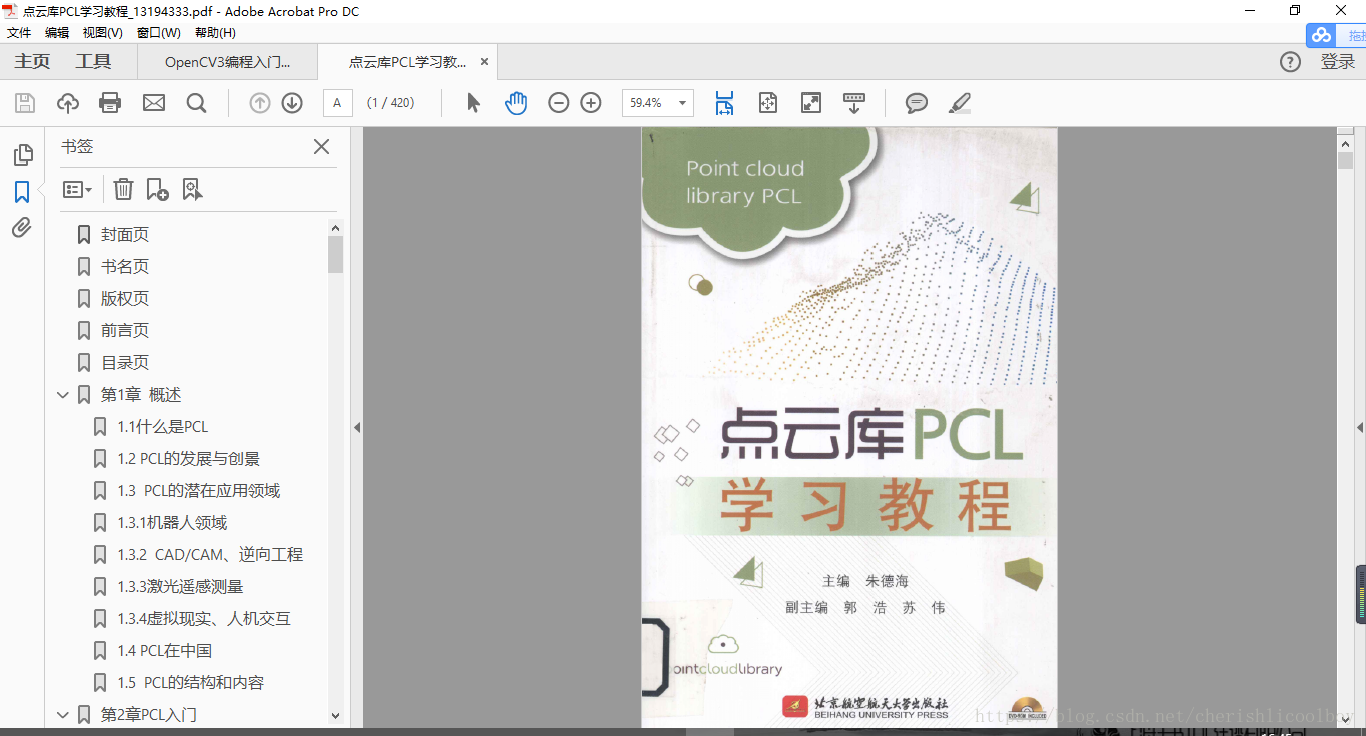Click bookmarks panel scroll down arrow
Viewport: 1366px width, 736px height.
tap(335, 716)
